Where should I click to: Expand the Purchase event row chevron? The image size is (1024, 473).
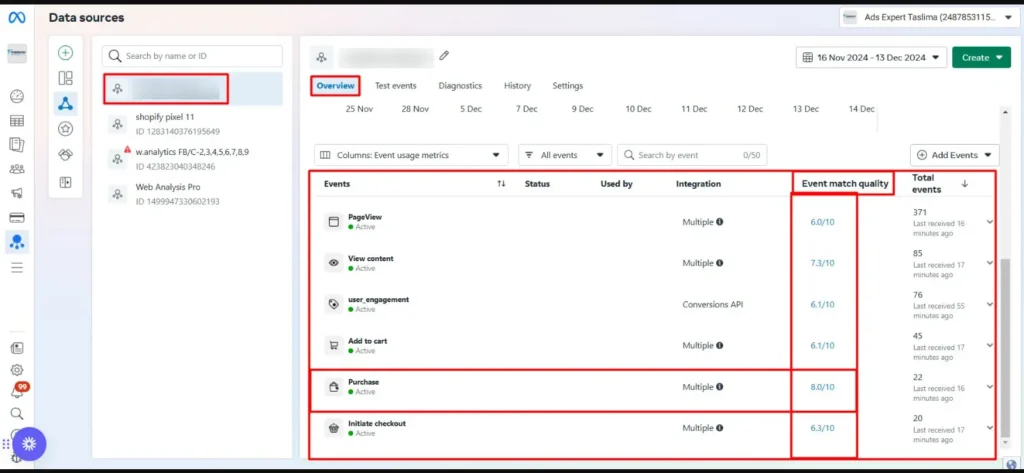pyautogui.click(x=989, y=387)
